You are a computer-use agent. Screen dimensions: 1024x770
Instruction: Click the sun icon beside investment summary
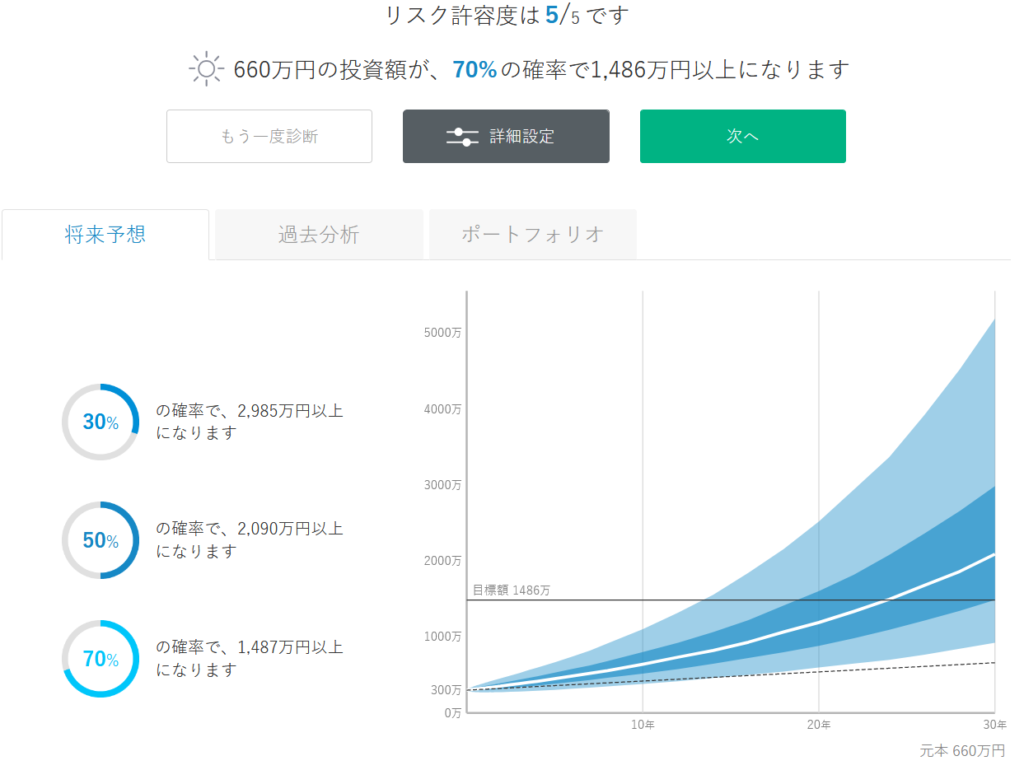pyautogui.click(x=204, y=69)
